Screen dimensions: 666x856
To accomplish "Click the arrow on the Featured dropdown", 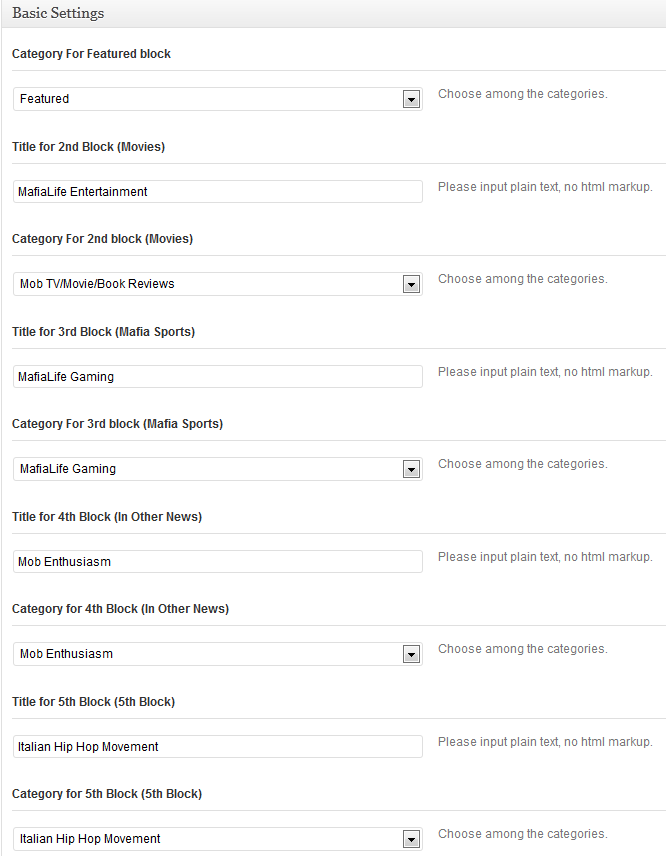I will click(x=411, y=99).
